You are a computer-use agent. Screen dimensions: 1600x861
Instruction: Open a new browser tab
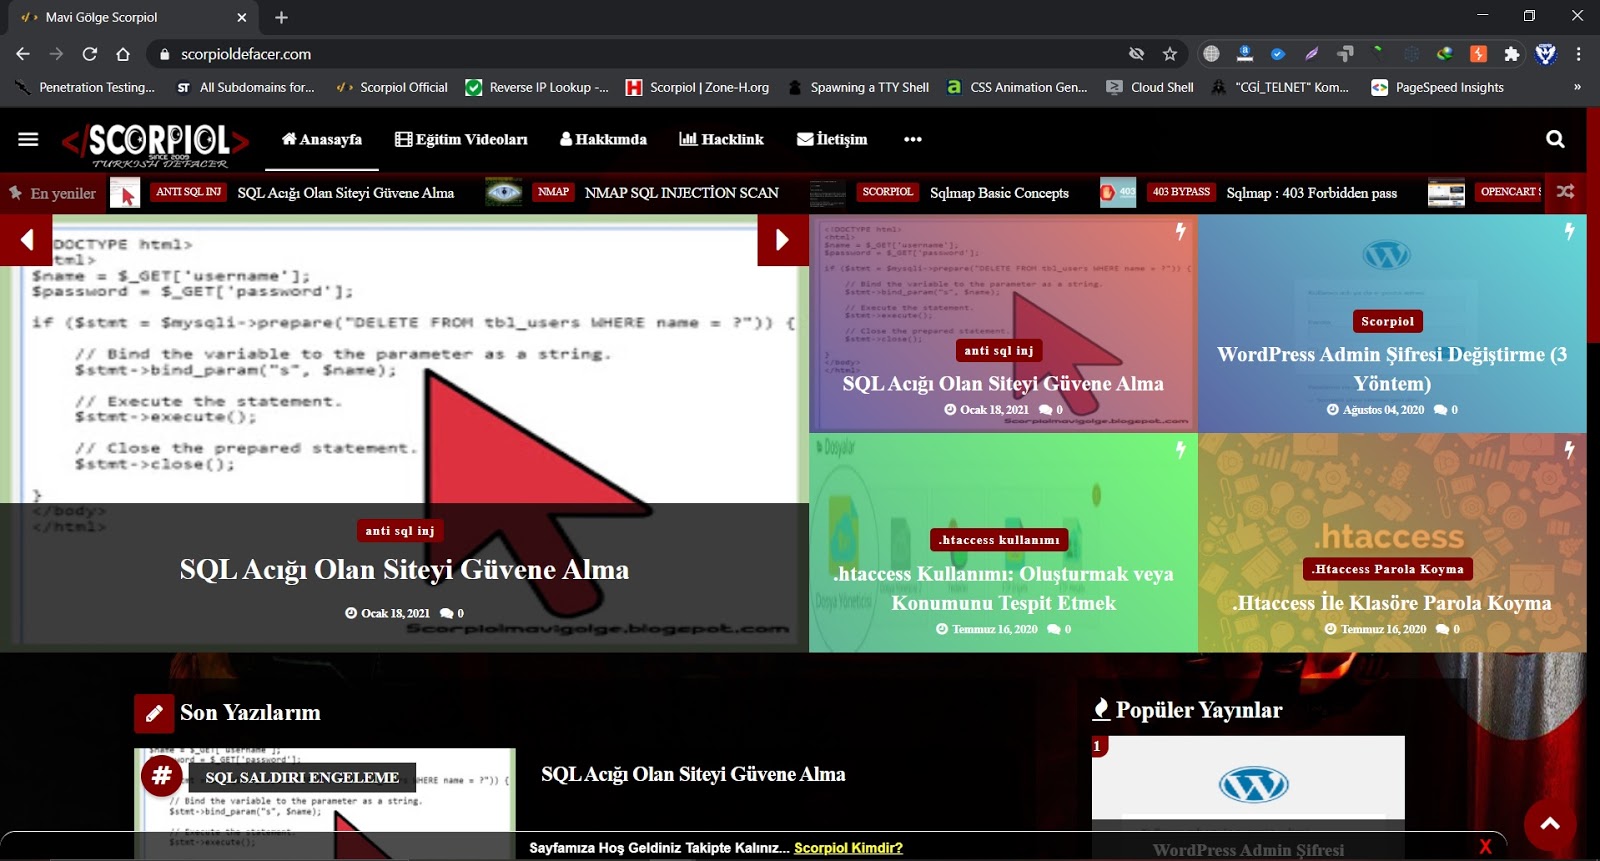(281, 17)
